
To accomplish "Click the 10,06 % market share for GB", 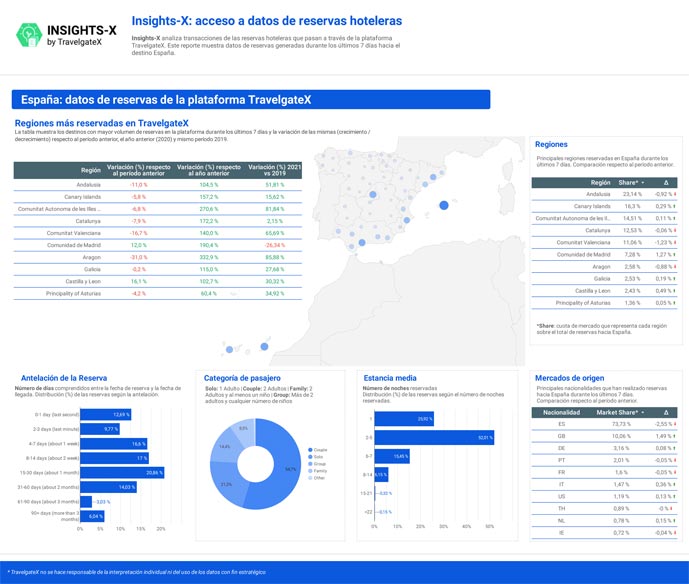I will [621, 436].
